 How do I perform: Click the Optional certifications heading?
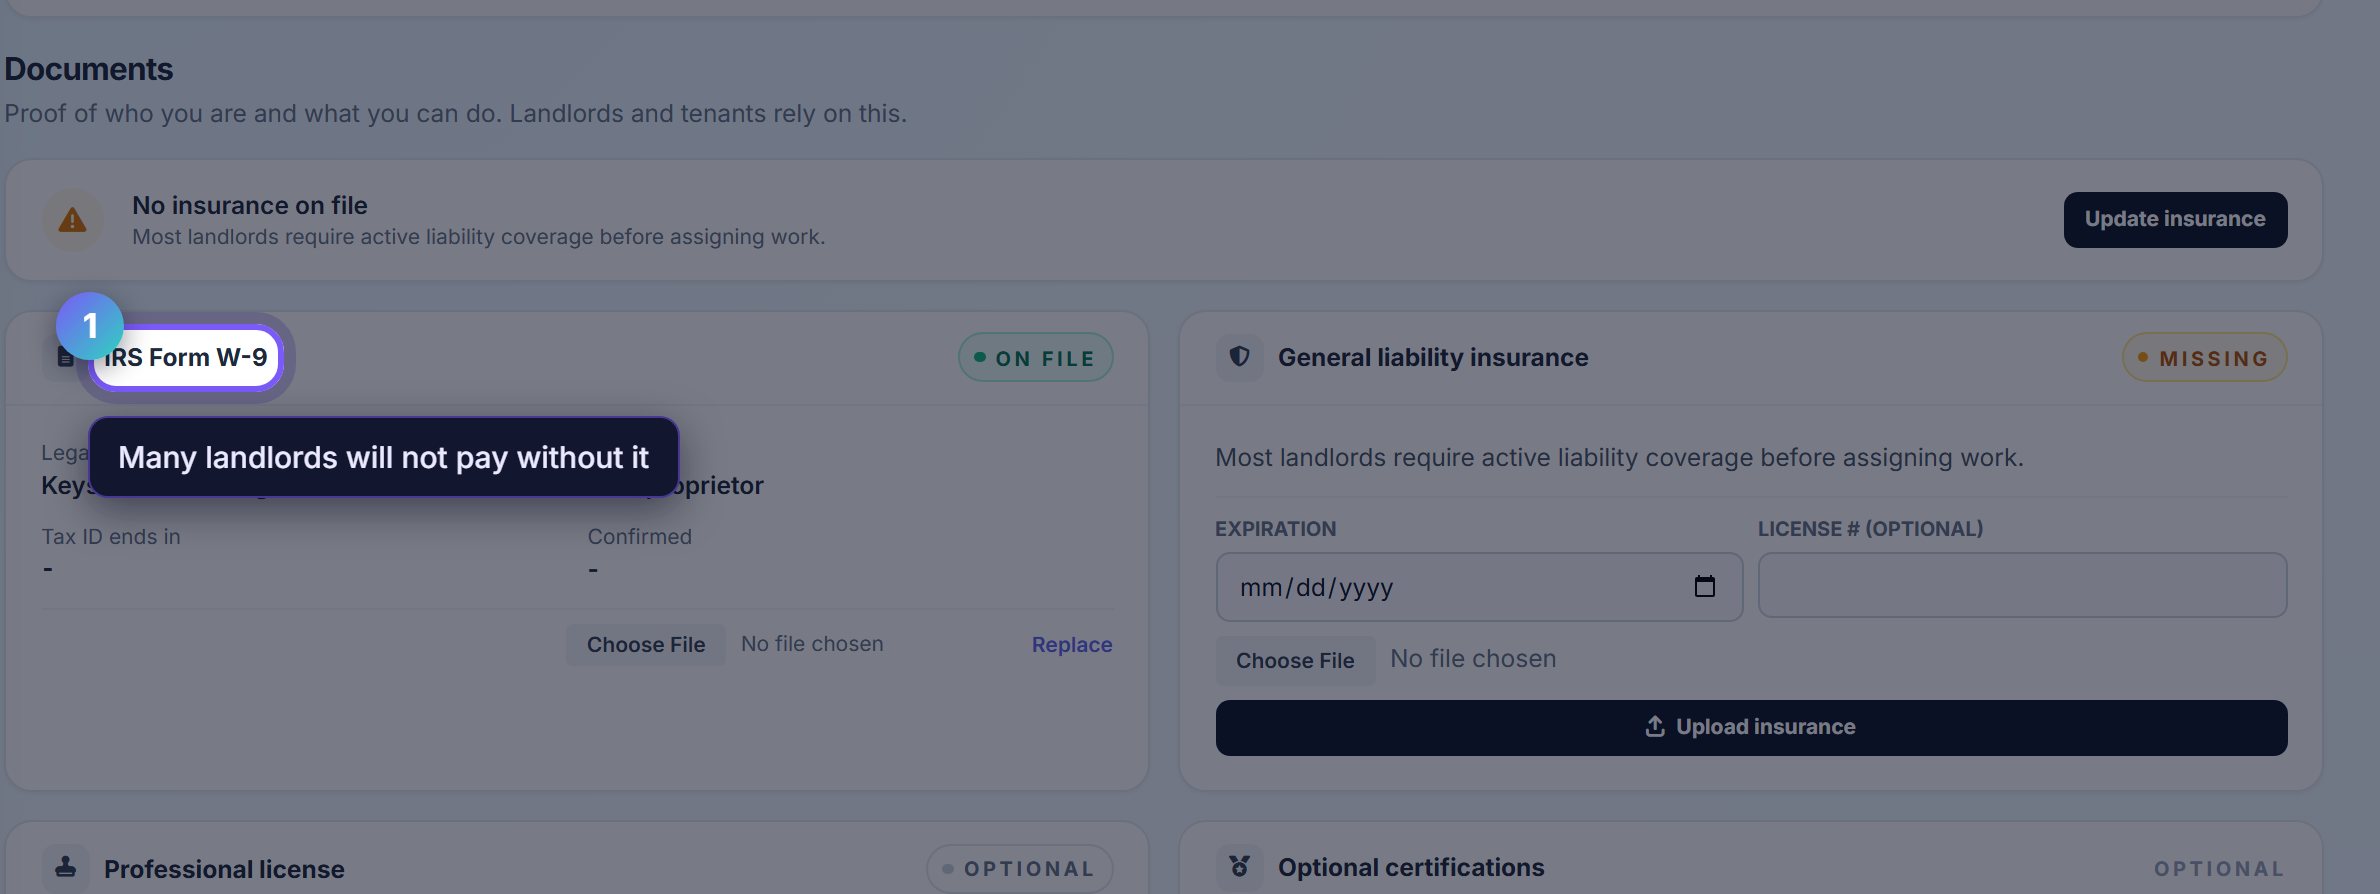pyautogui.click(x=1410, y=867)
